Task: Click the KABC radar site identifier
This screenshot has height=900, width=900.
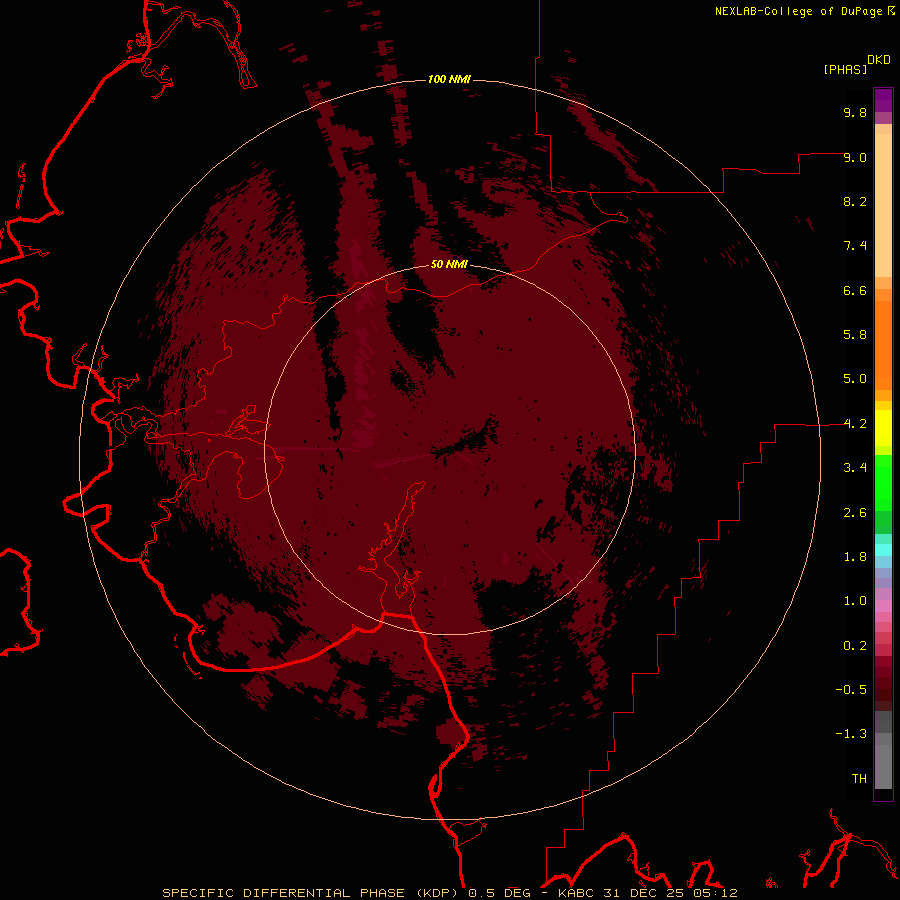Action: [x=577, y=893]
